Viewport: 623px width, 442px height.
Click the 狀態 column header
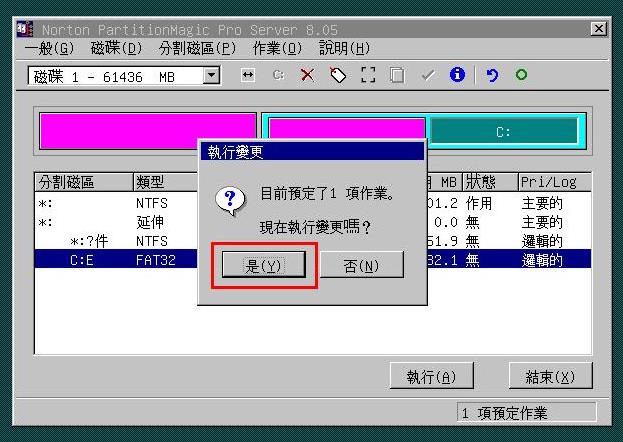(490, 182)
